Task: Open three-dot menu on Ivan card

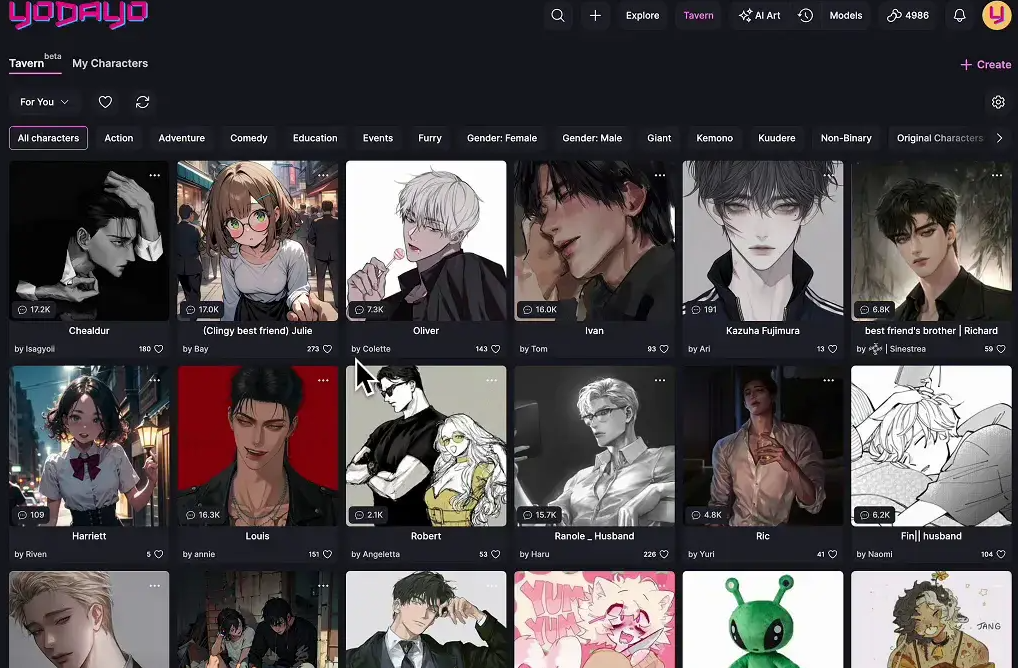Action: [x=660, y=175]
